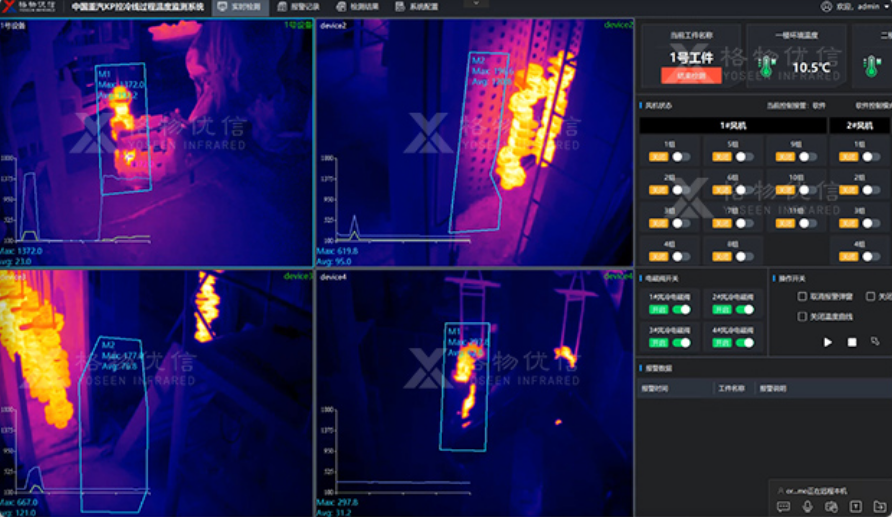Click the green thermometer icon for floor temperature
Viewport: 892px width, 517px height.
(767, 68)
